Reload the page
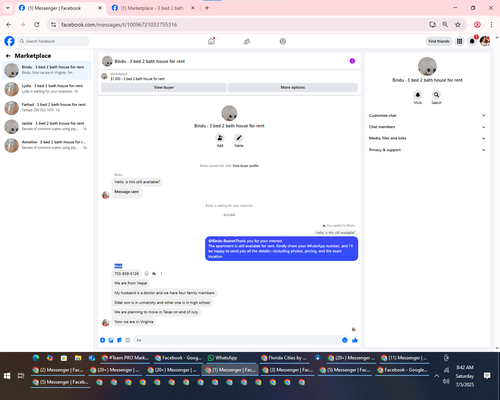 37,24
